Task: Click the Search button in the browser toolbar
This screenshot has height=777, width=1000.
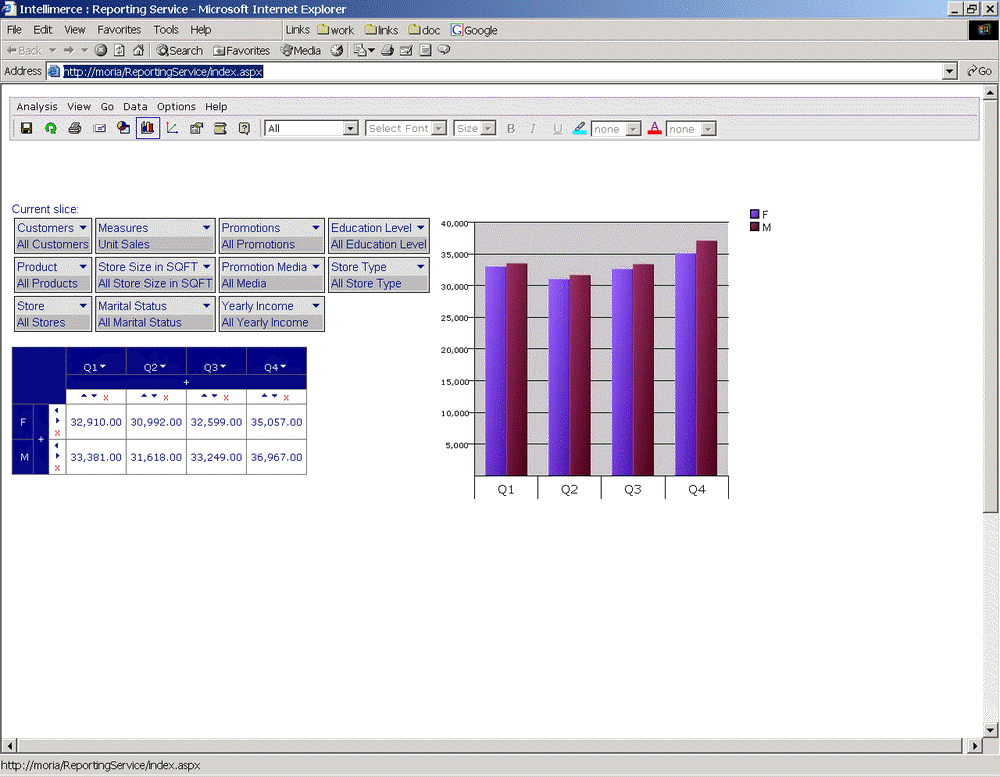Action: 180,50
